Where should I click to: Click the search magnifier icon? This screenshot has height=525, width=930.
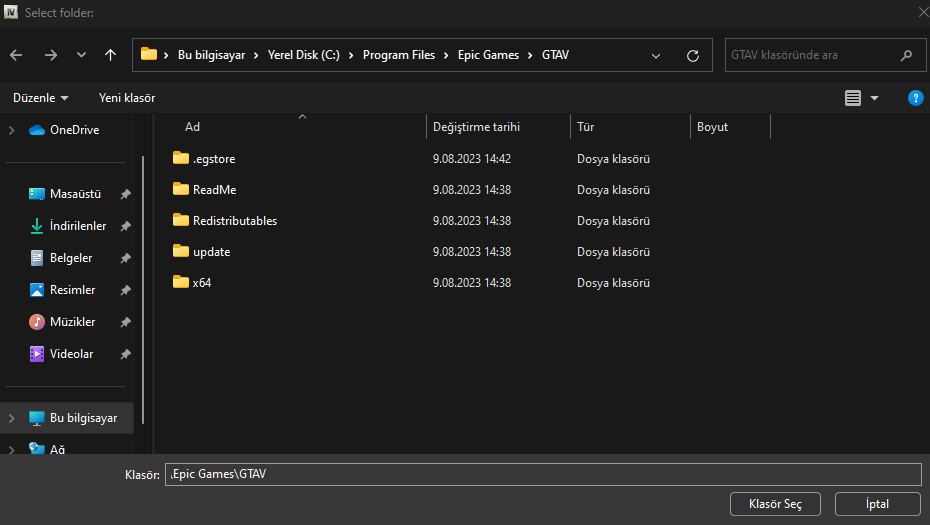point(906,55)
